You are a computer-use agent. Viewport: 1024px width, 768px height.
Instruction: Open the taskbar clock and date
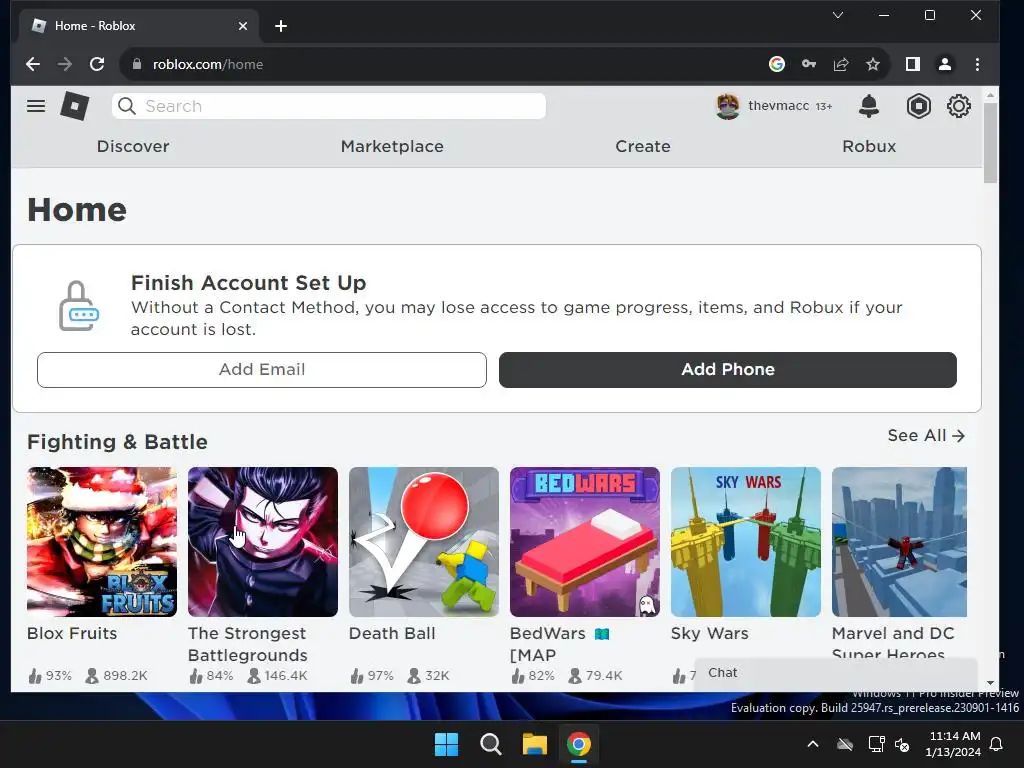pyautogui.click(x=953, y=744)
